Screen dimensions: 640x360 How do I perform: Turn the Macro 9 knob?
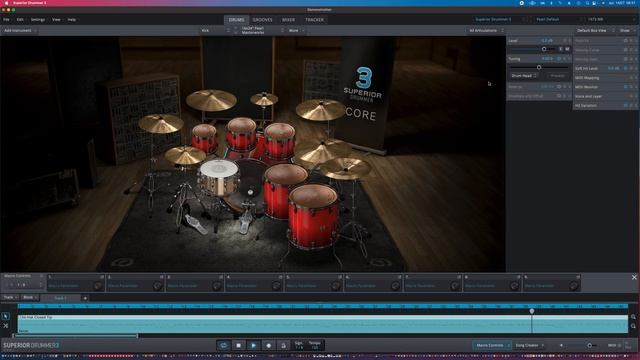[574, 286]
